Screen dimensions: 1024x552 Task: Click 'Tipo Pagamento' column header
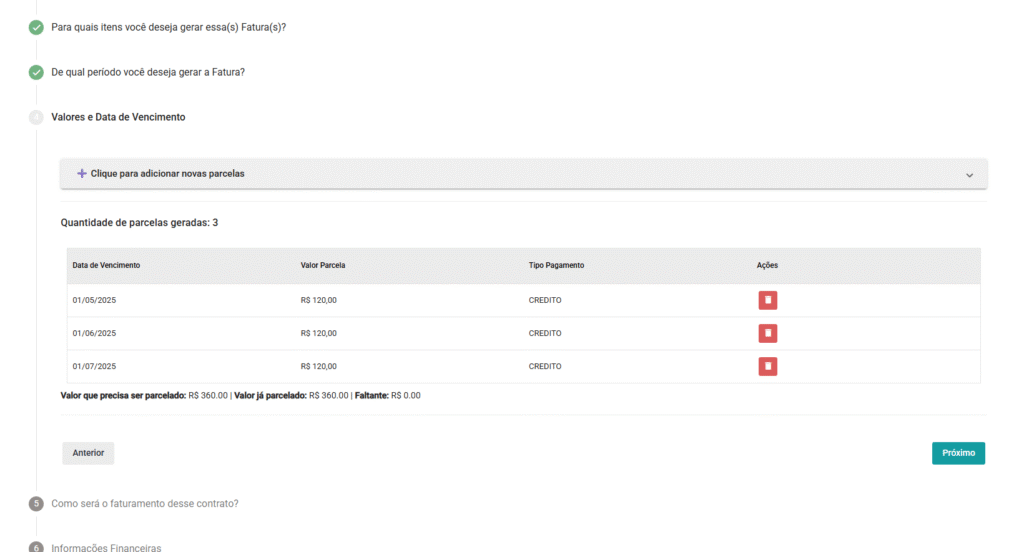(556, 265)
